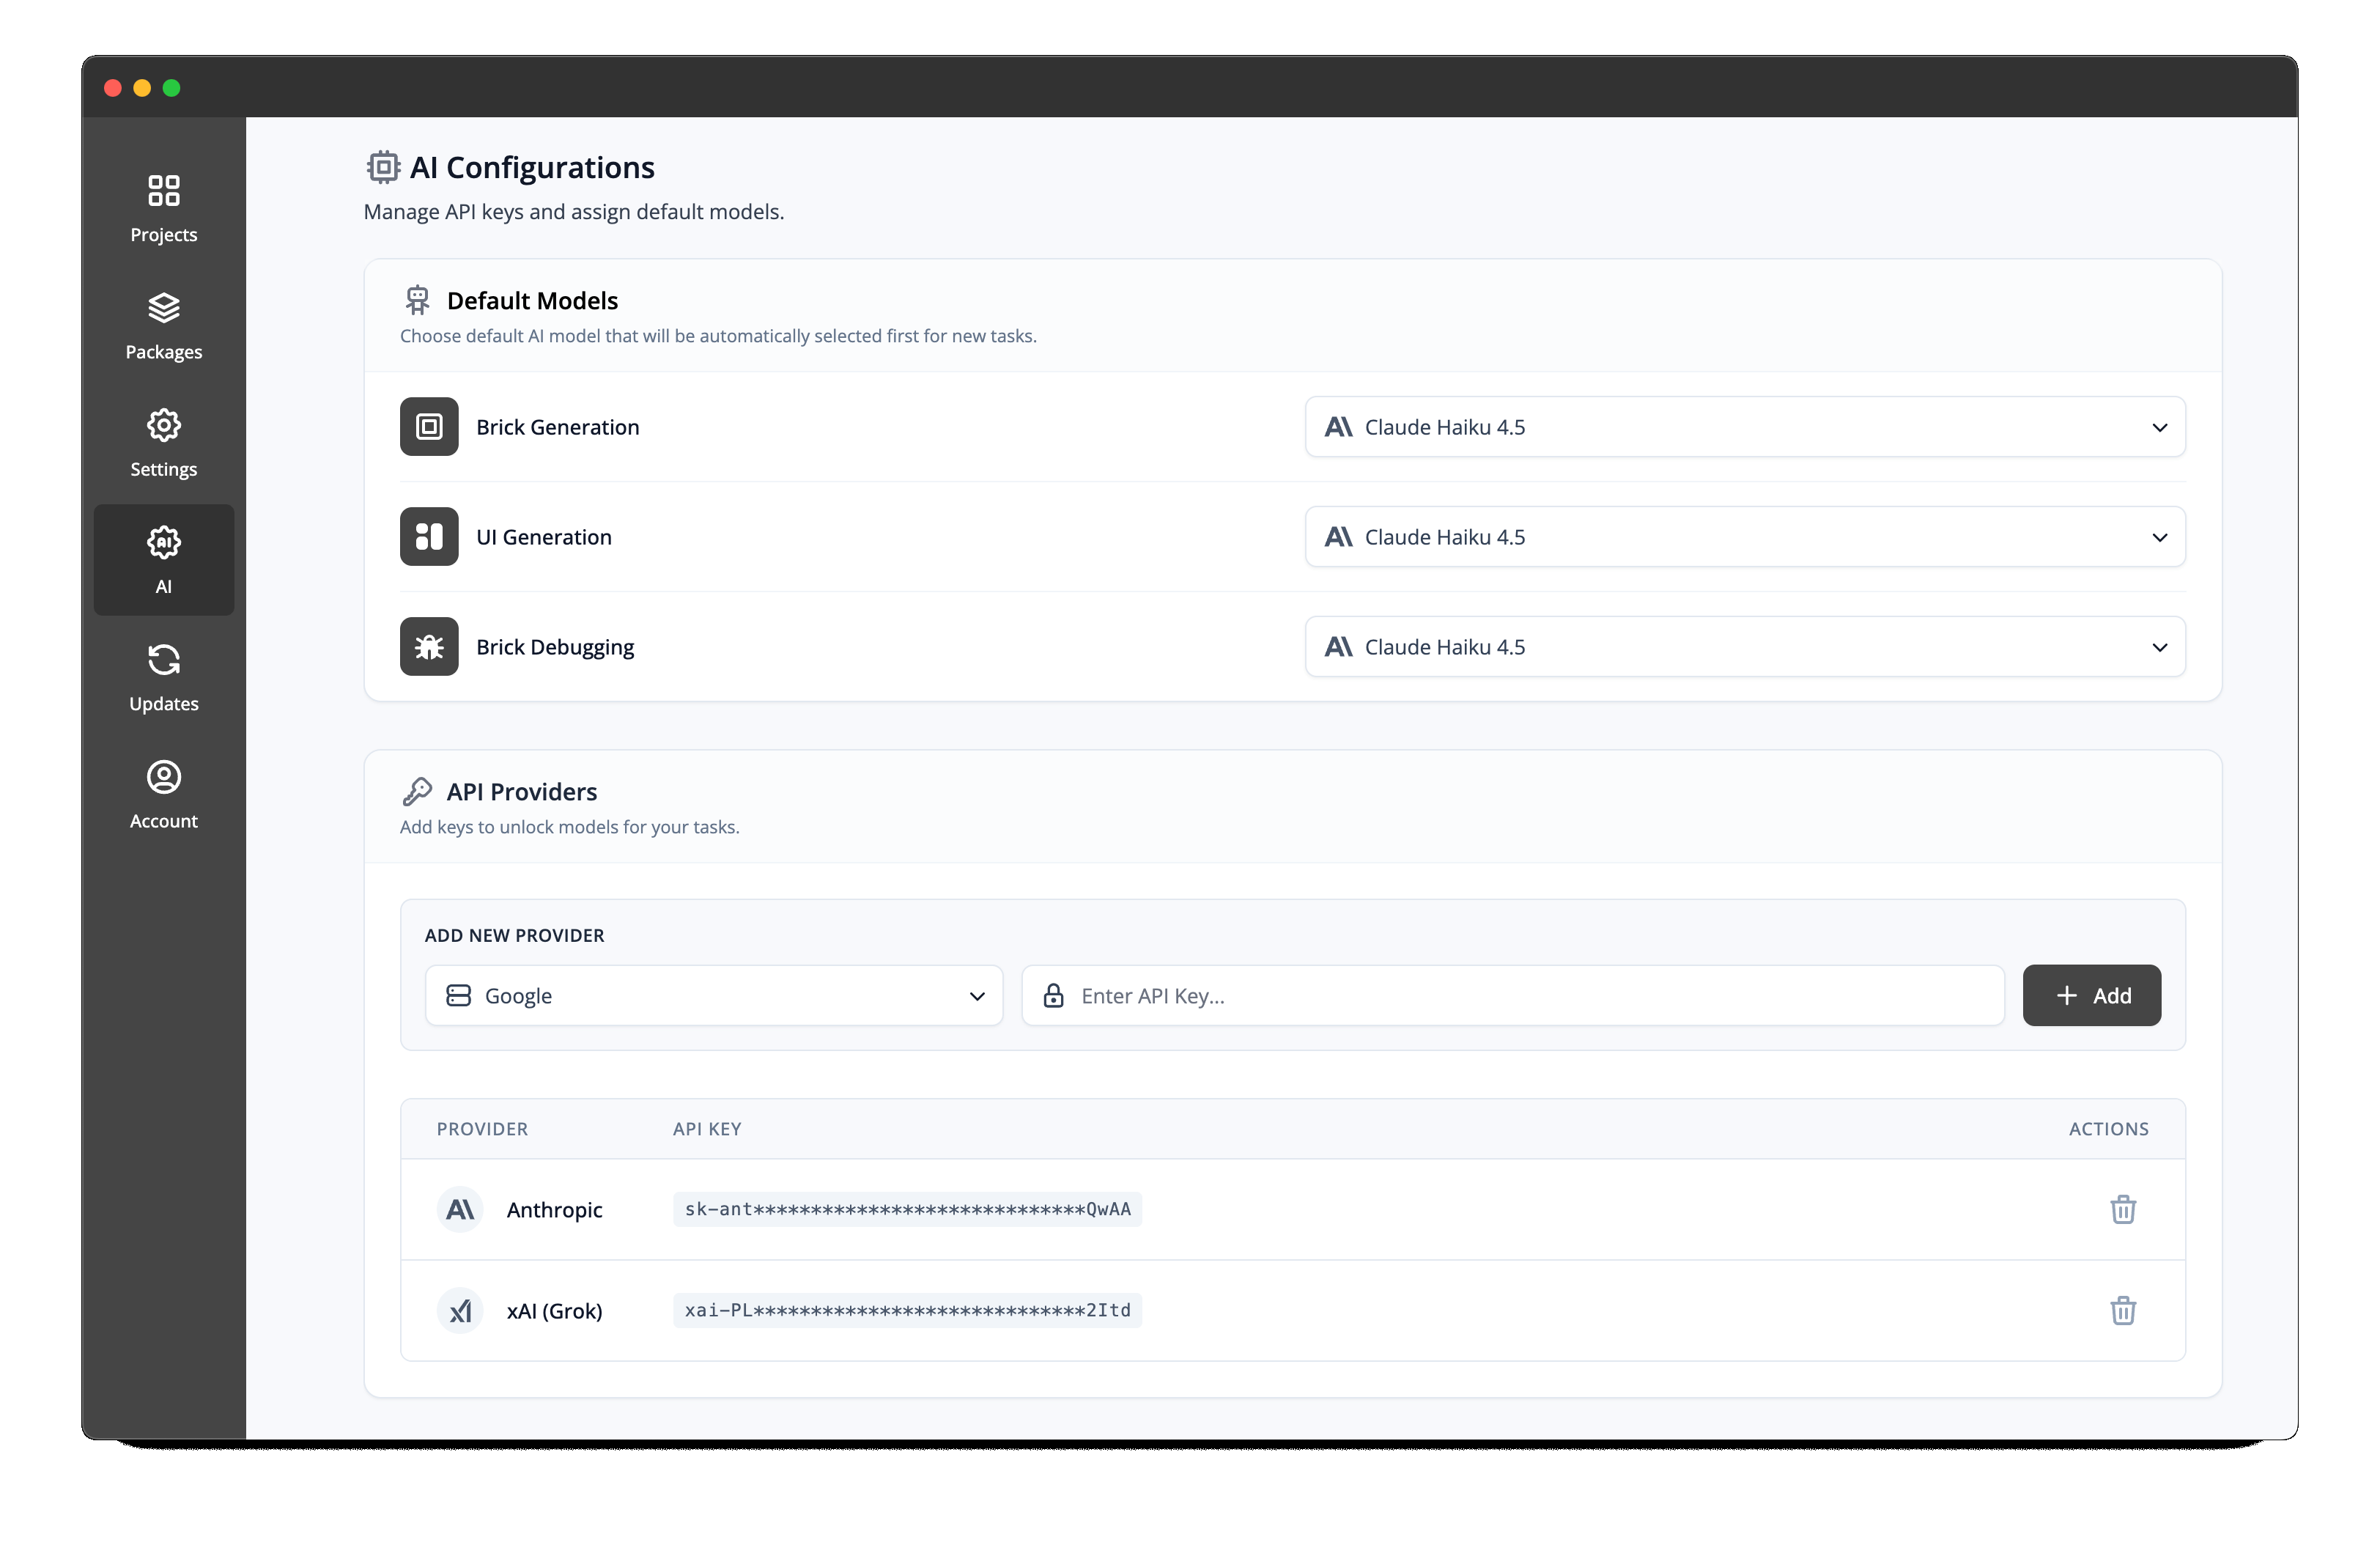Open Brick Debugging model dropdown
2380x1548 pixels.
[x=1744, y=647]
